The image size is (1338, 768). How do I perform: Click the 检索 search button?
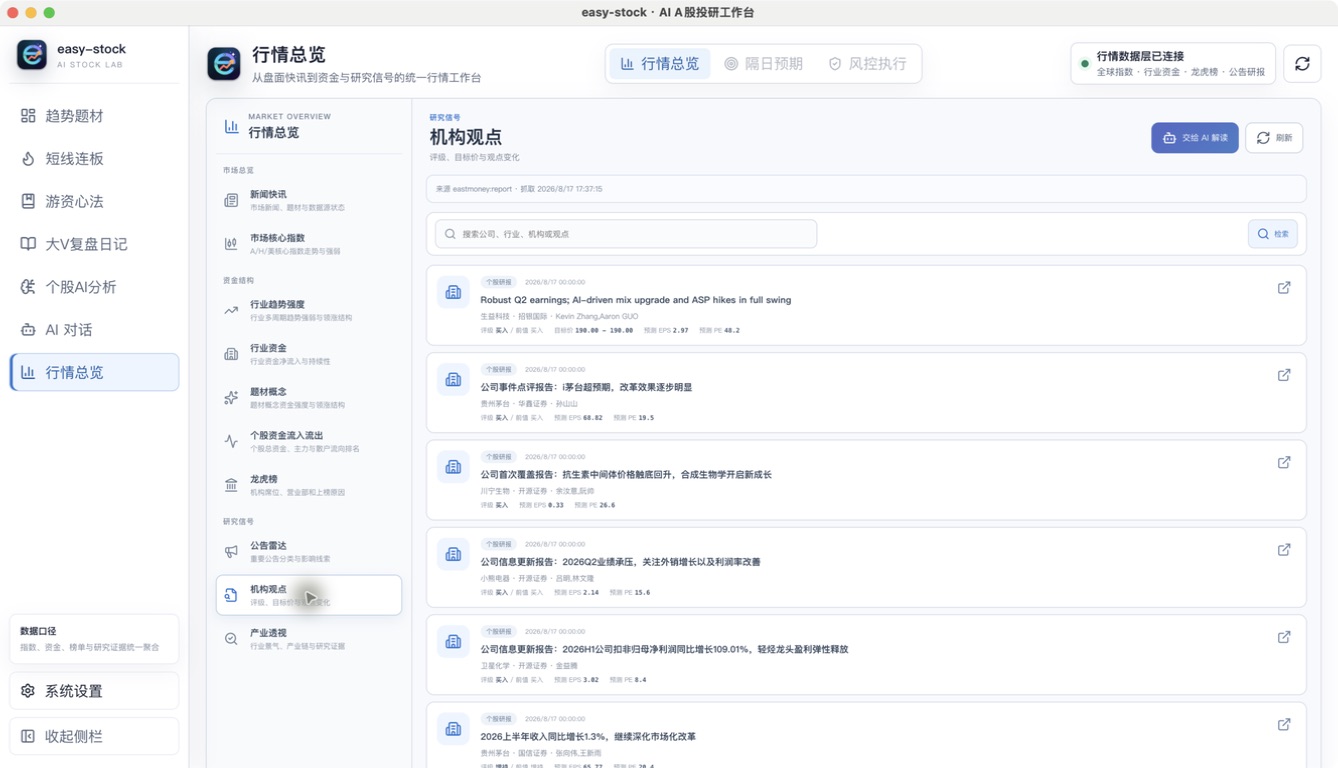point(1273,234)
